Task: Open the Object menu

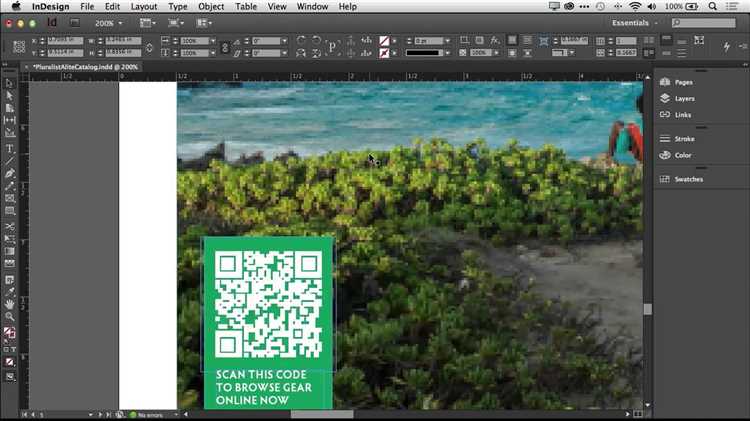Action: pos(211,7)
